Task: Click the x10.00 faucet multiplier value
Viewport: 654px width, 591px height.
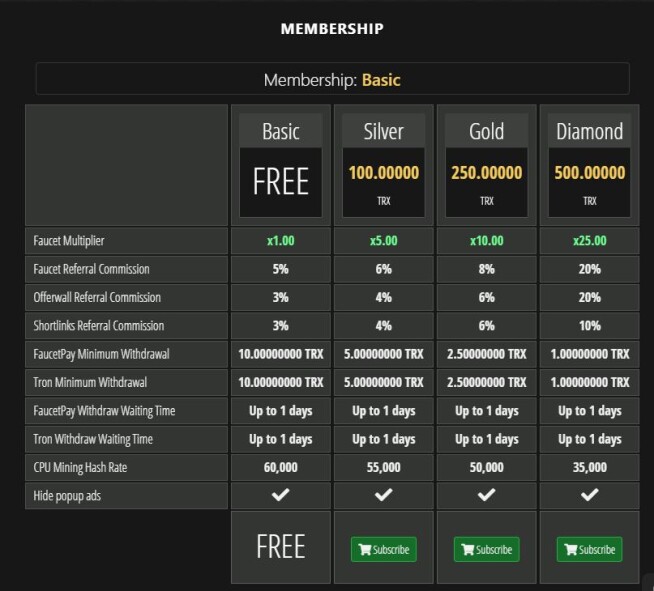Action: pos(487,241)
